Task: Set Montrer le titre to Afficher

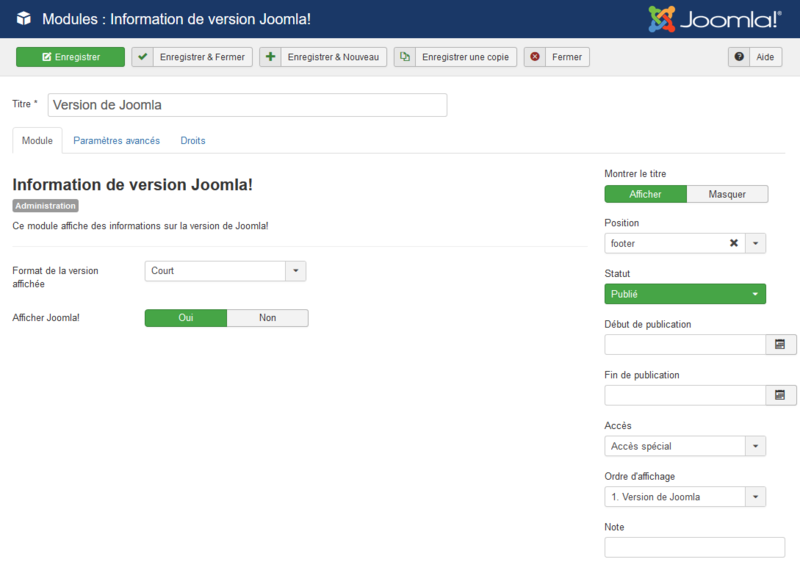Action: coord(645,194)
